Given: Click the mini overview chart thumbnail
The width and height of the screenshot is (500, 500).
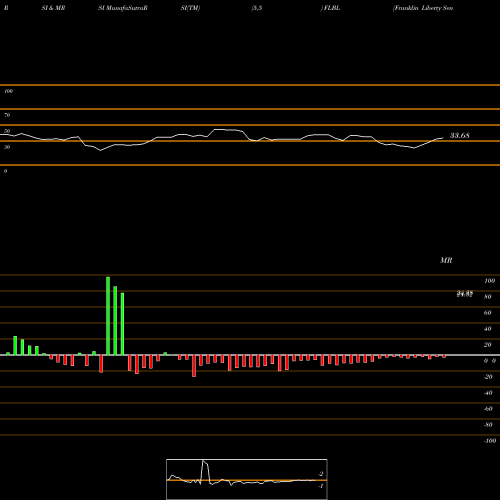Looking at the screenshot, I should [247, 479].
